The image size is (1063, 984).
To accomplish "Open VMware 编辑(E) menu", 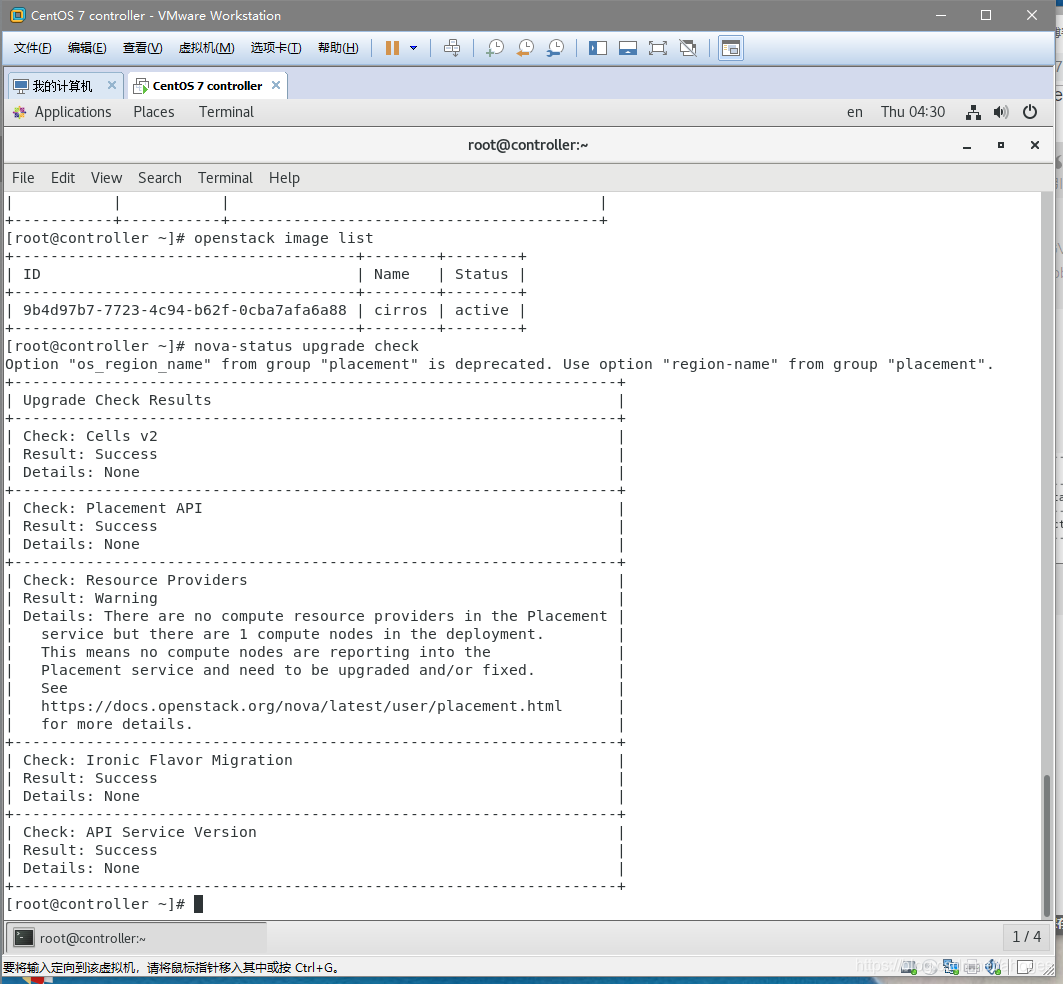I will click(x=87, y=48).
